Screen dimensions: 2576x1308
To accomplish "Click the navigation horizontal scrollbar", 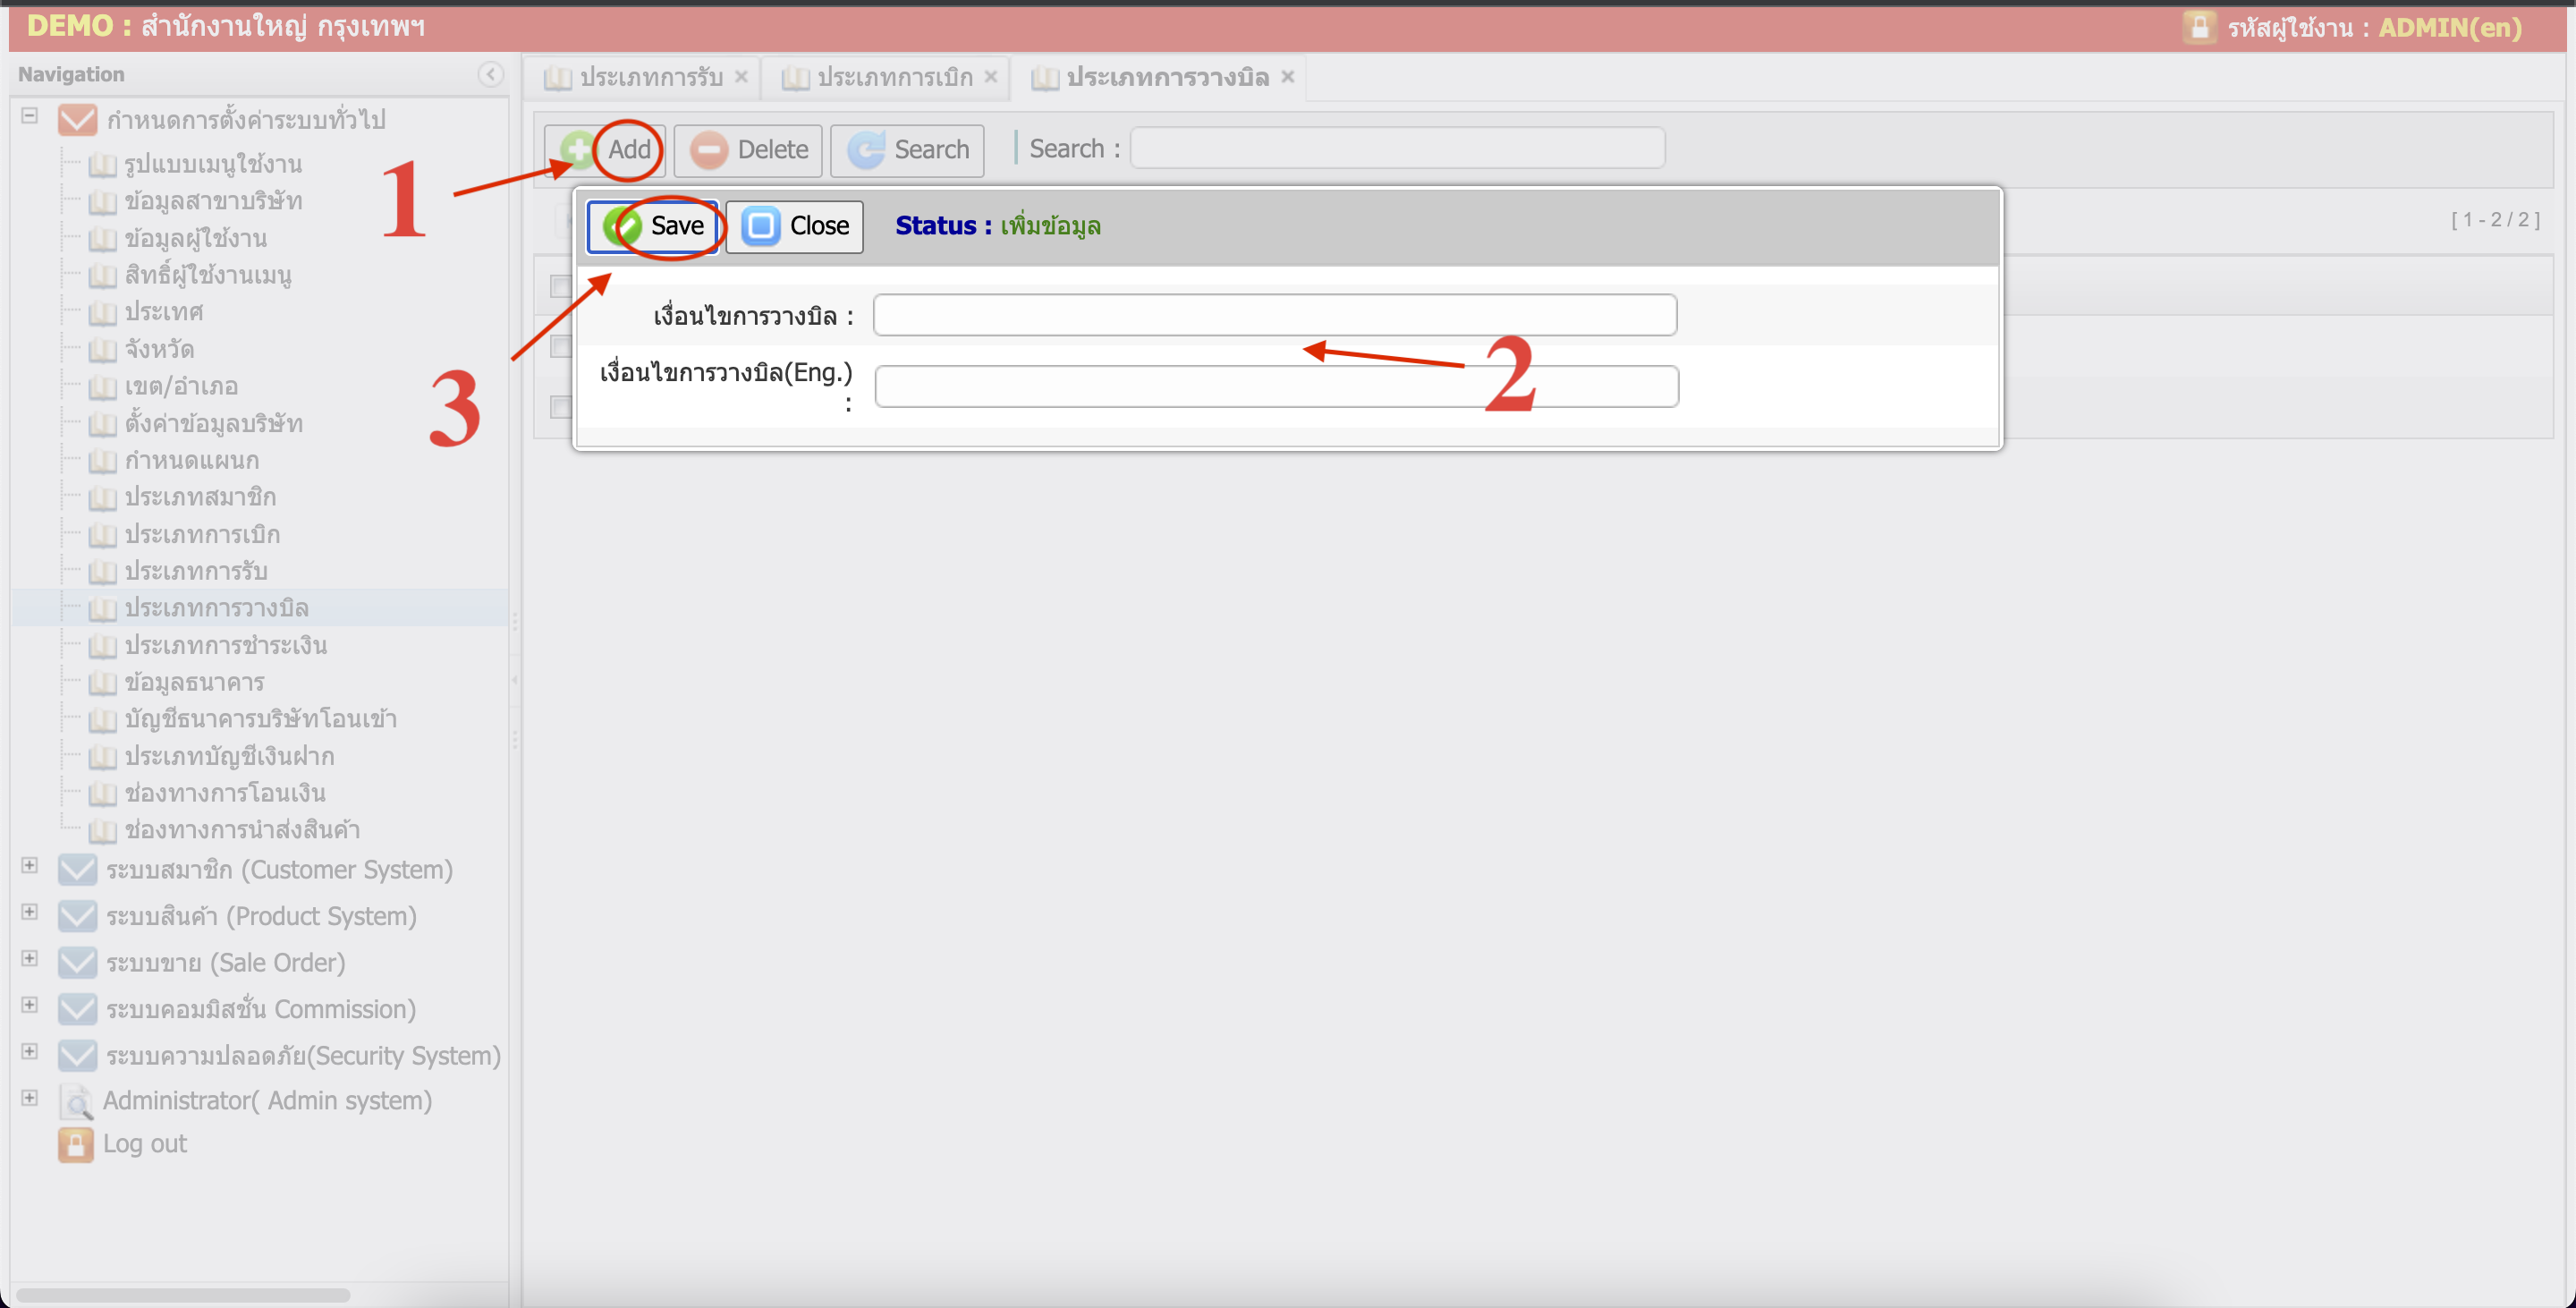I will (184, 1295).
